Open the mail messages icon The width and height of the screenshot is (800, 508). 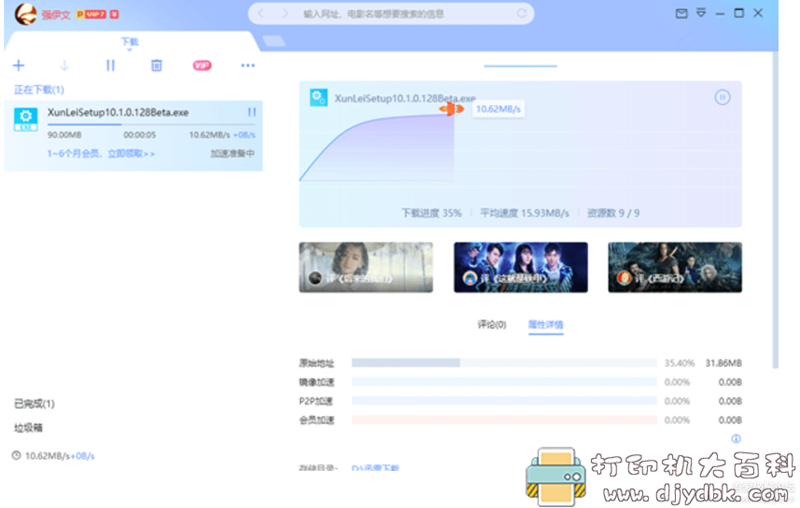681,14
